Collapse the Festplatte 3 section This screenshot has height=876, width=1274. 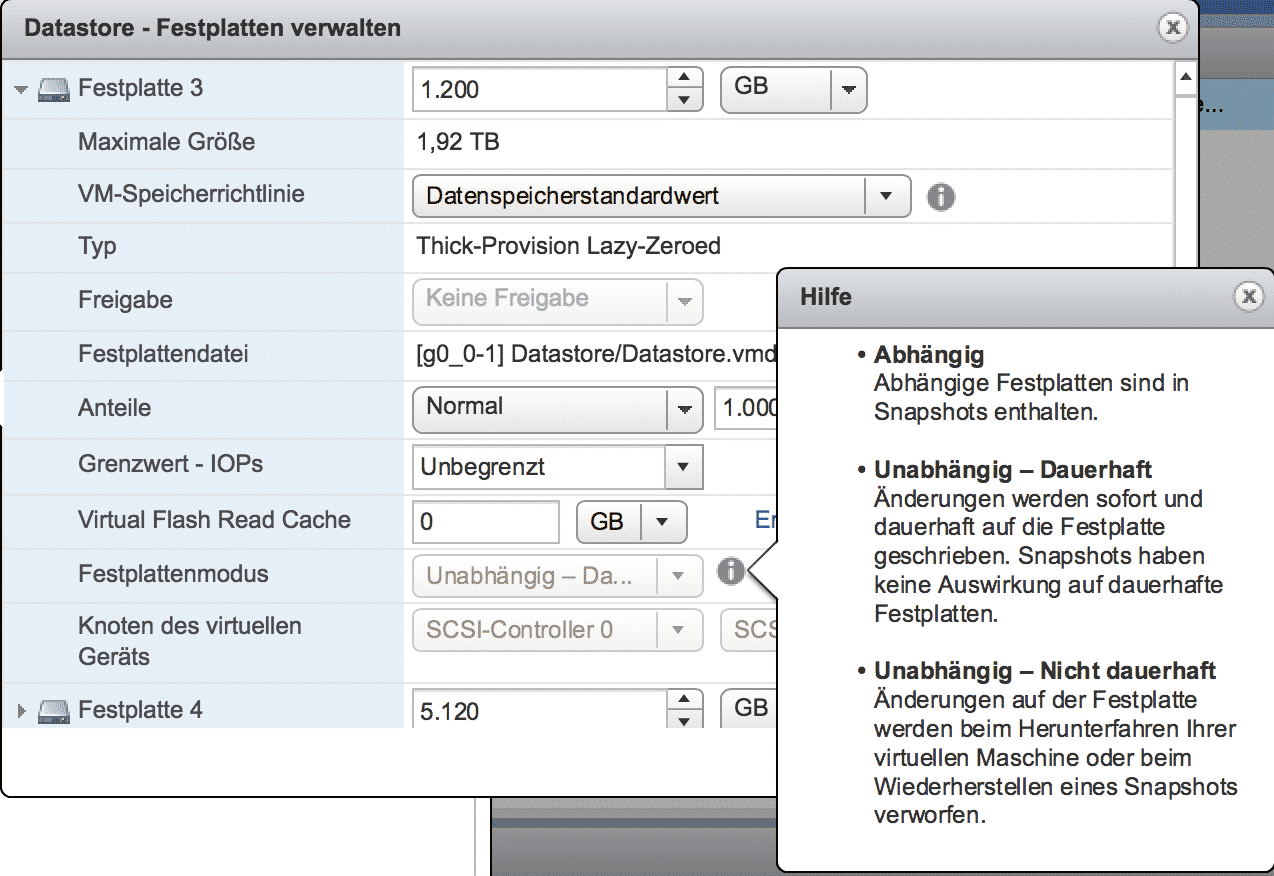(22, 90)
